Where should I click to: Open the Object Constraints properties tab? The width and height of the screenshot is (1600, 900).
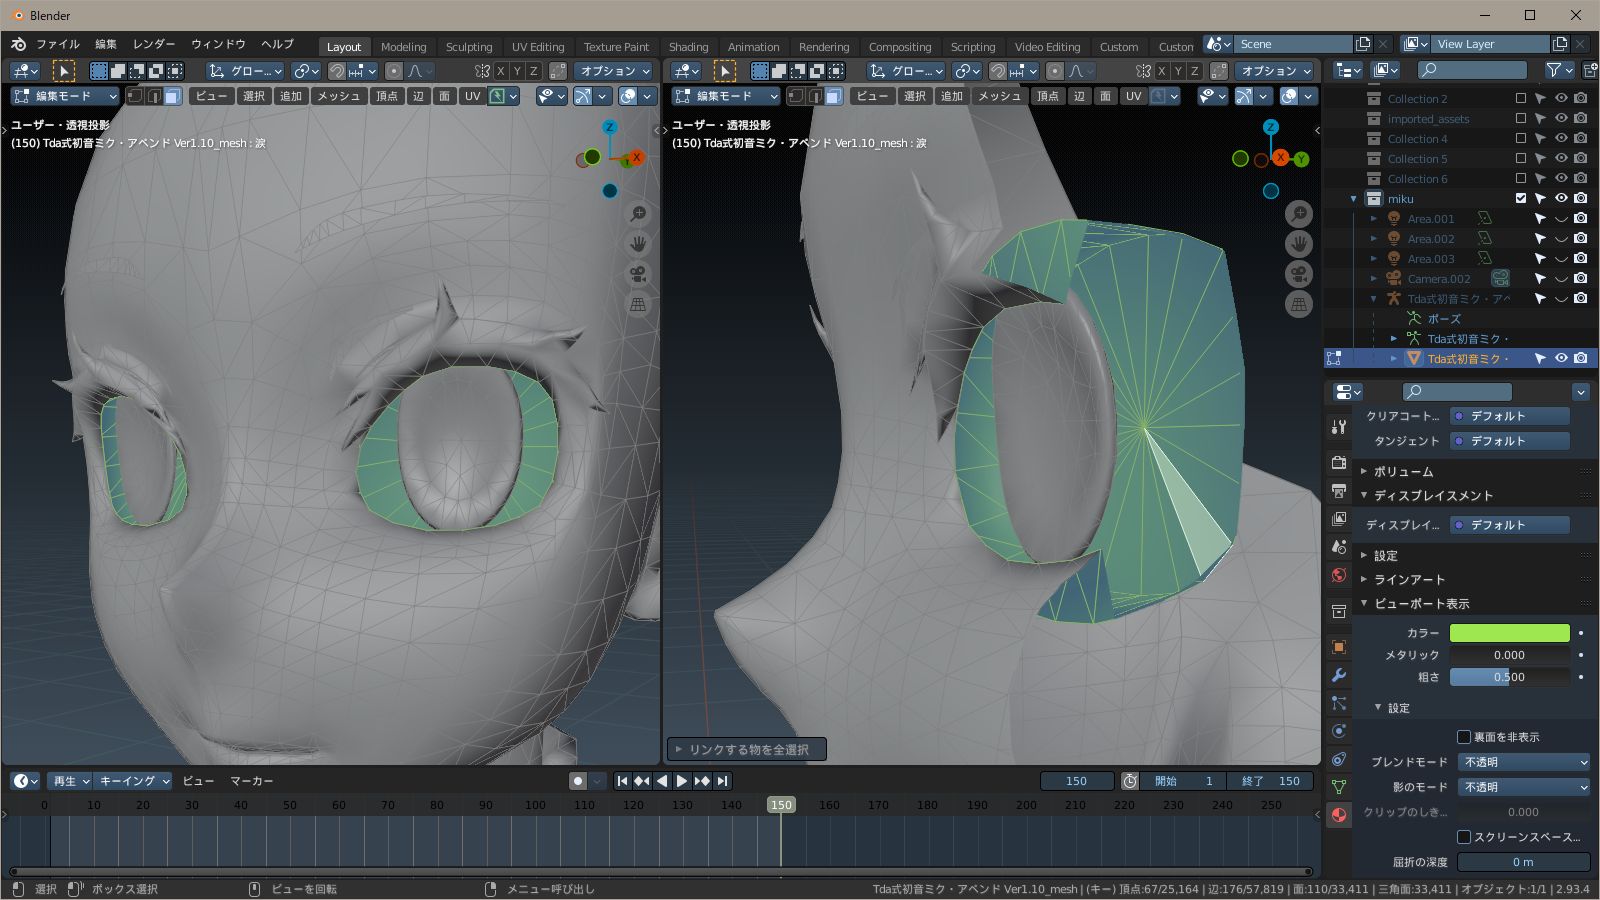(x=1339, y=759)
